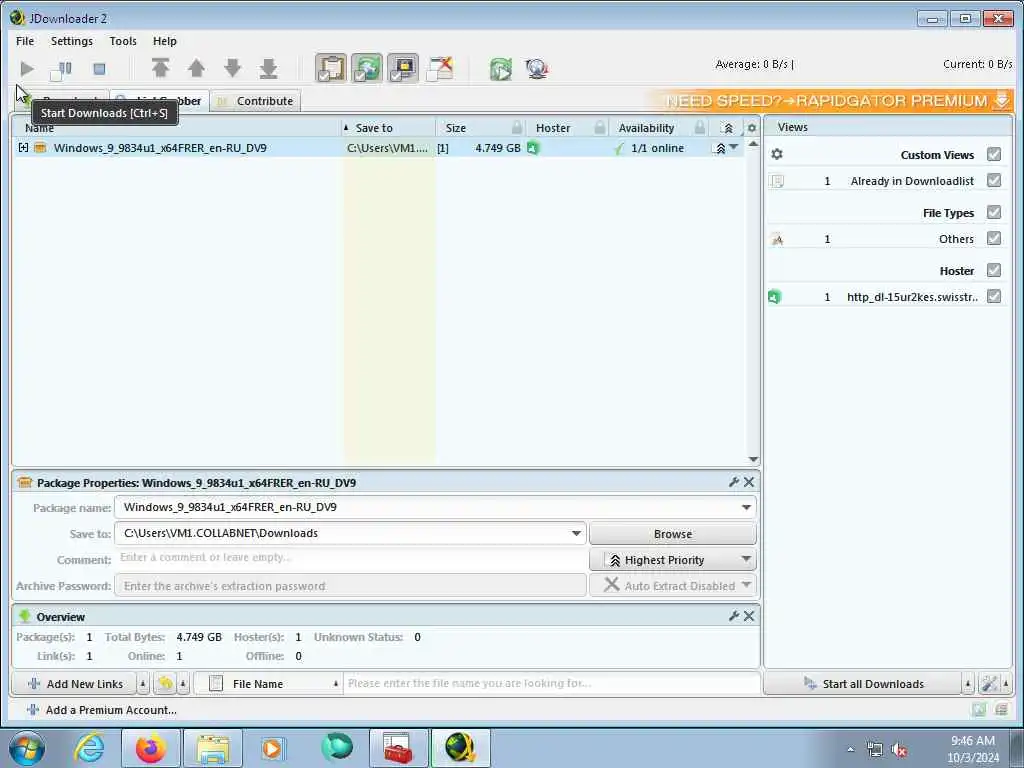The height and width of the screenshot is (768, 1024).
Task: Open Add New Links arrow menu
Action: coord(143,684)
